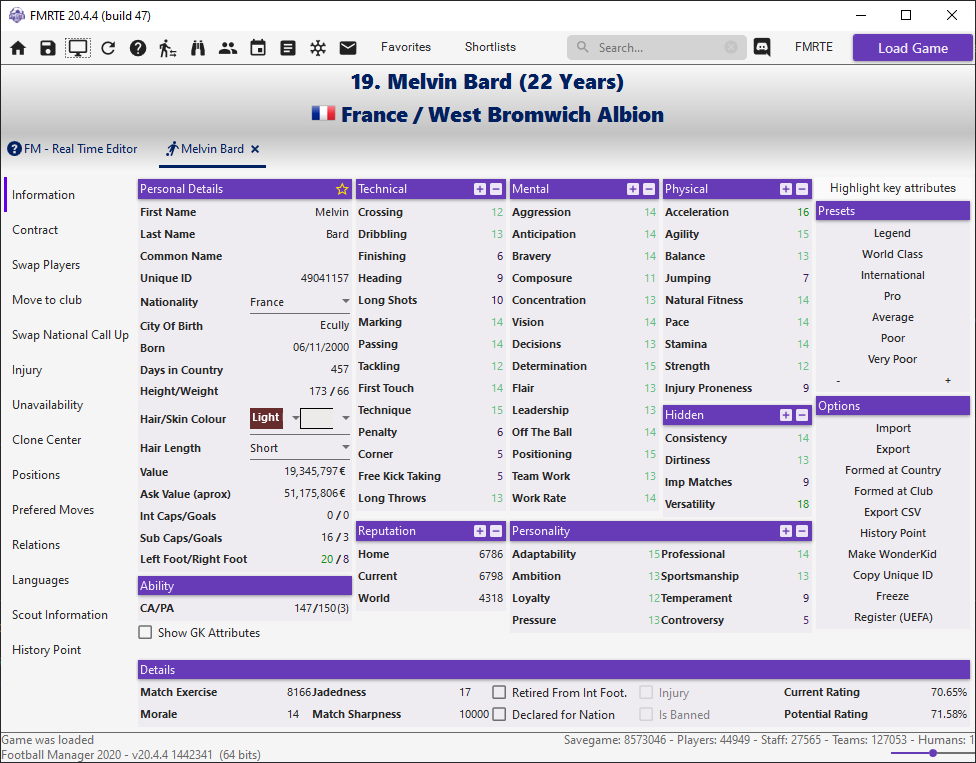
Task: Click the Save floppy disk icon
Action: [48, 48]
